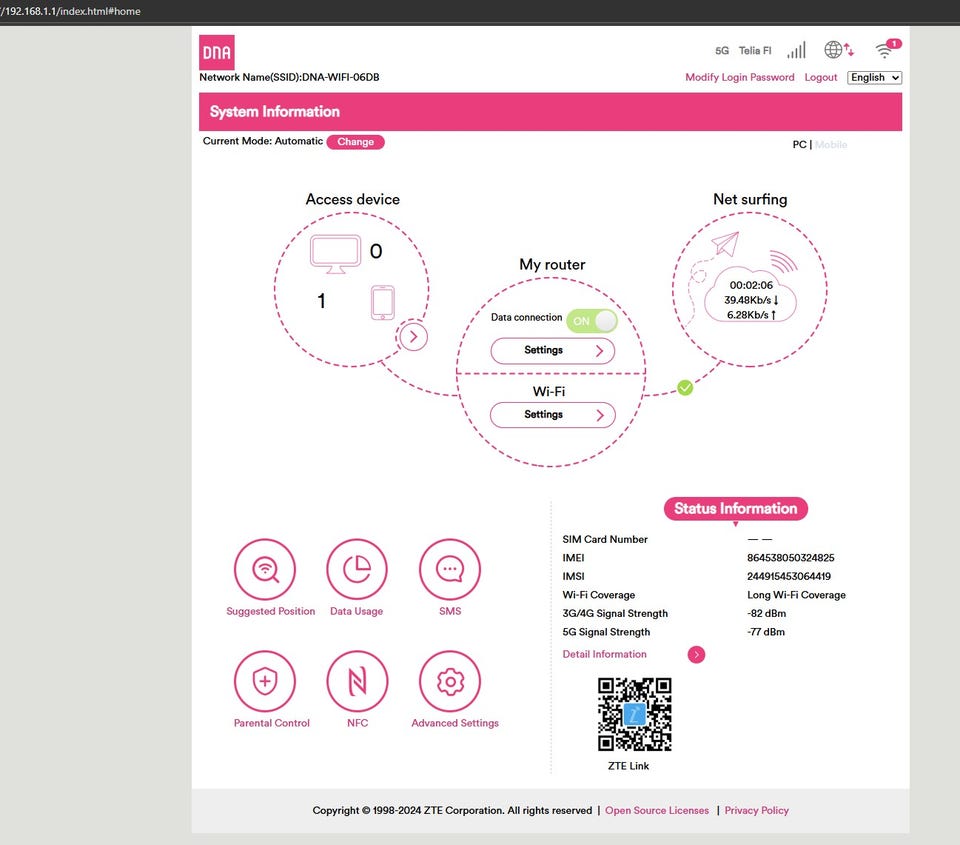Click the computer monitor device icon
The width and height of the screenshot is (960, 845).
click(335, 254)
